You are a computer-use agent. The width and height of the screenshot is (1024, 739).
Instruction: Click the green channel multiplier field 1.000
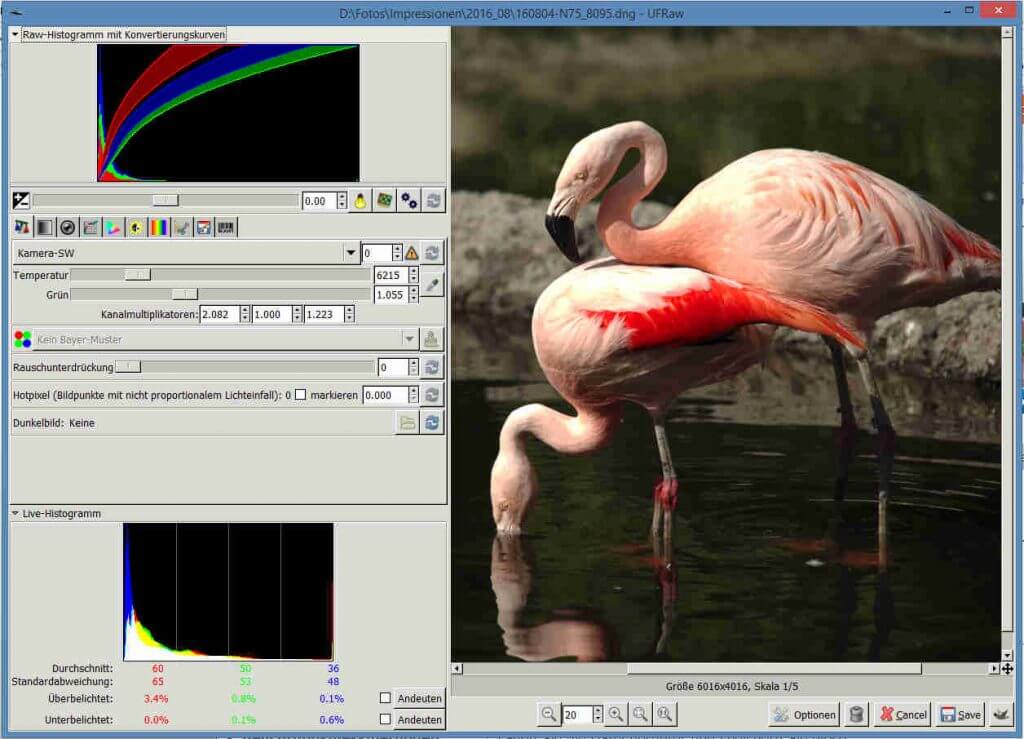pyautogui.click(x=272, y=315)
